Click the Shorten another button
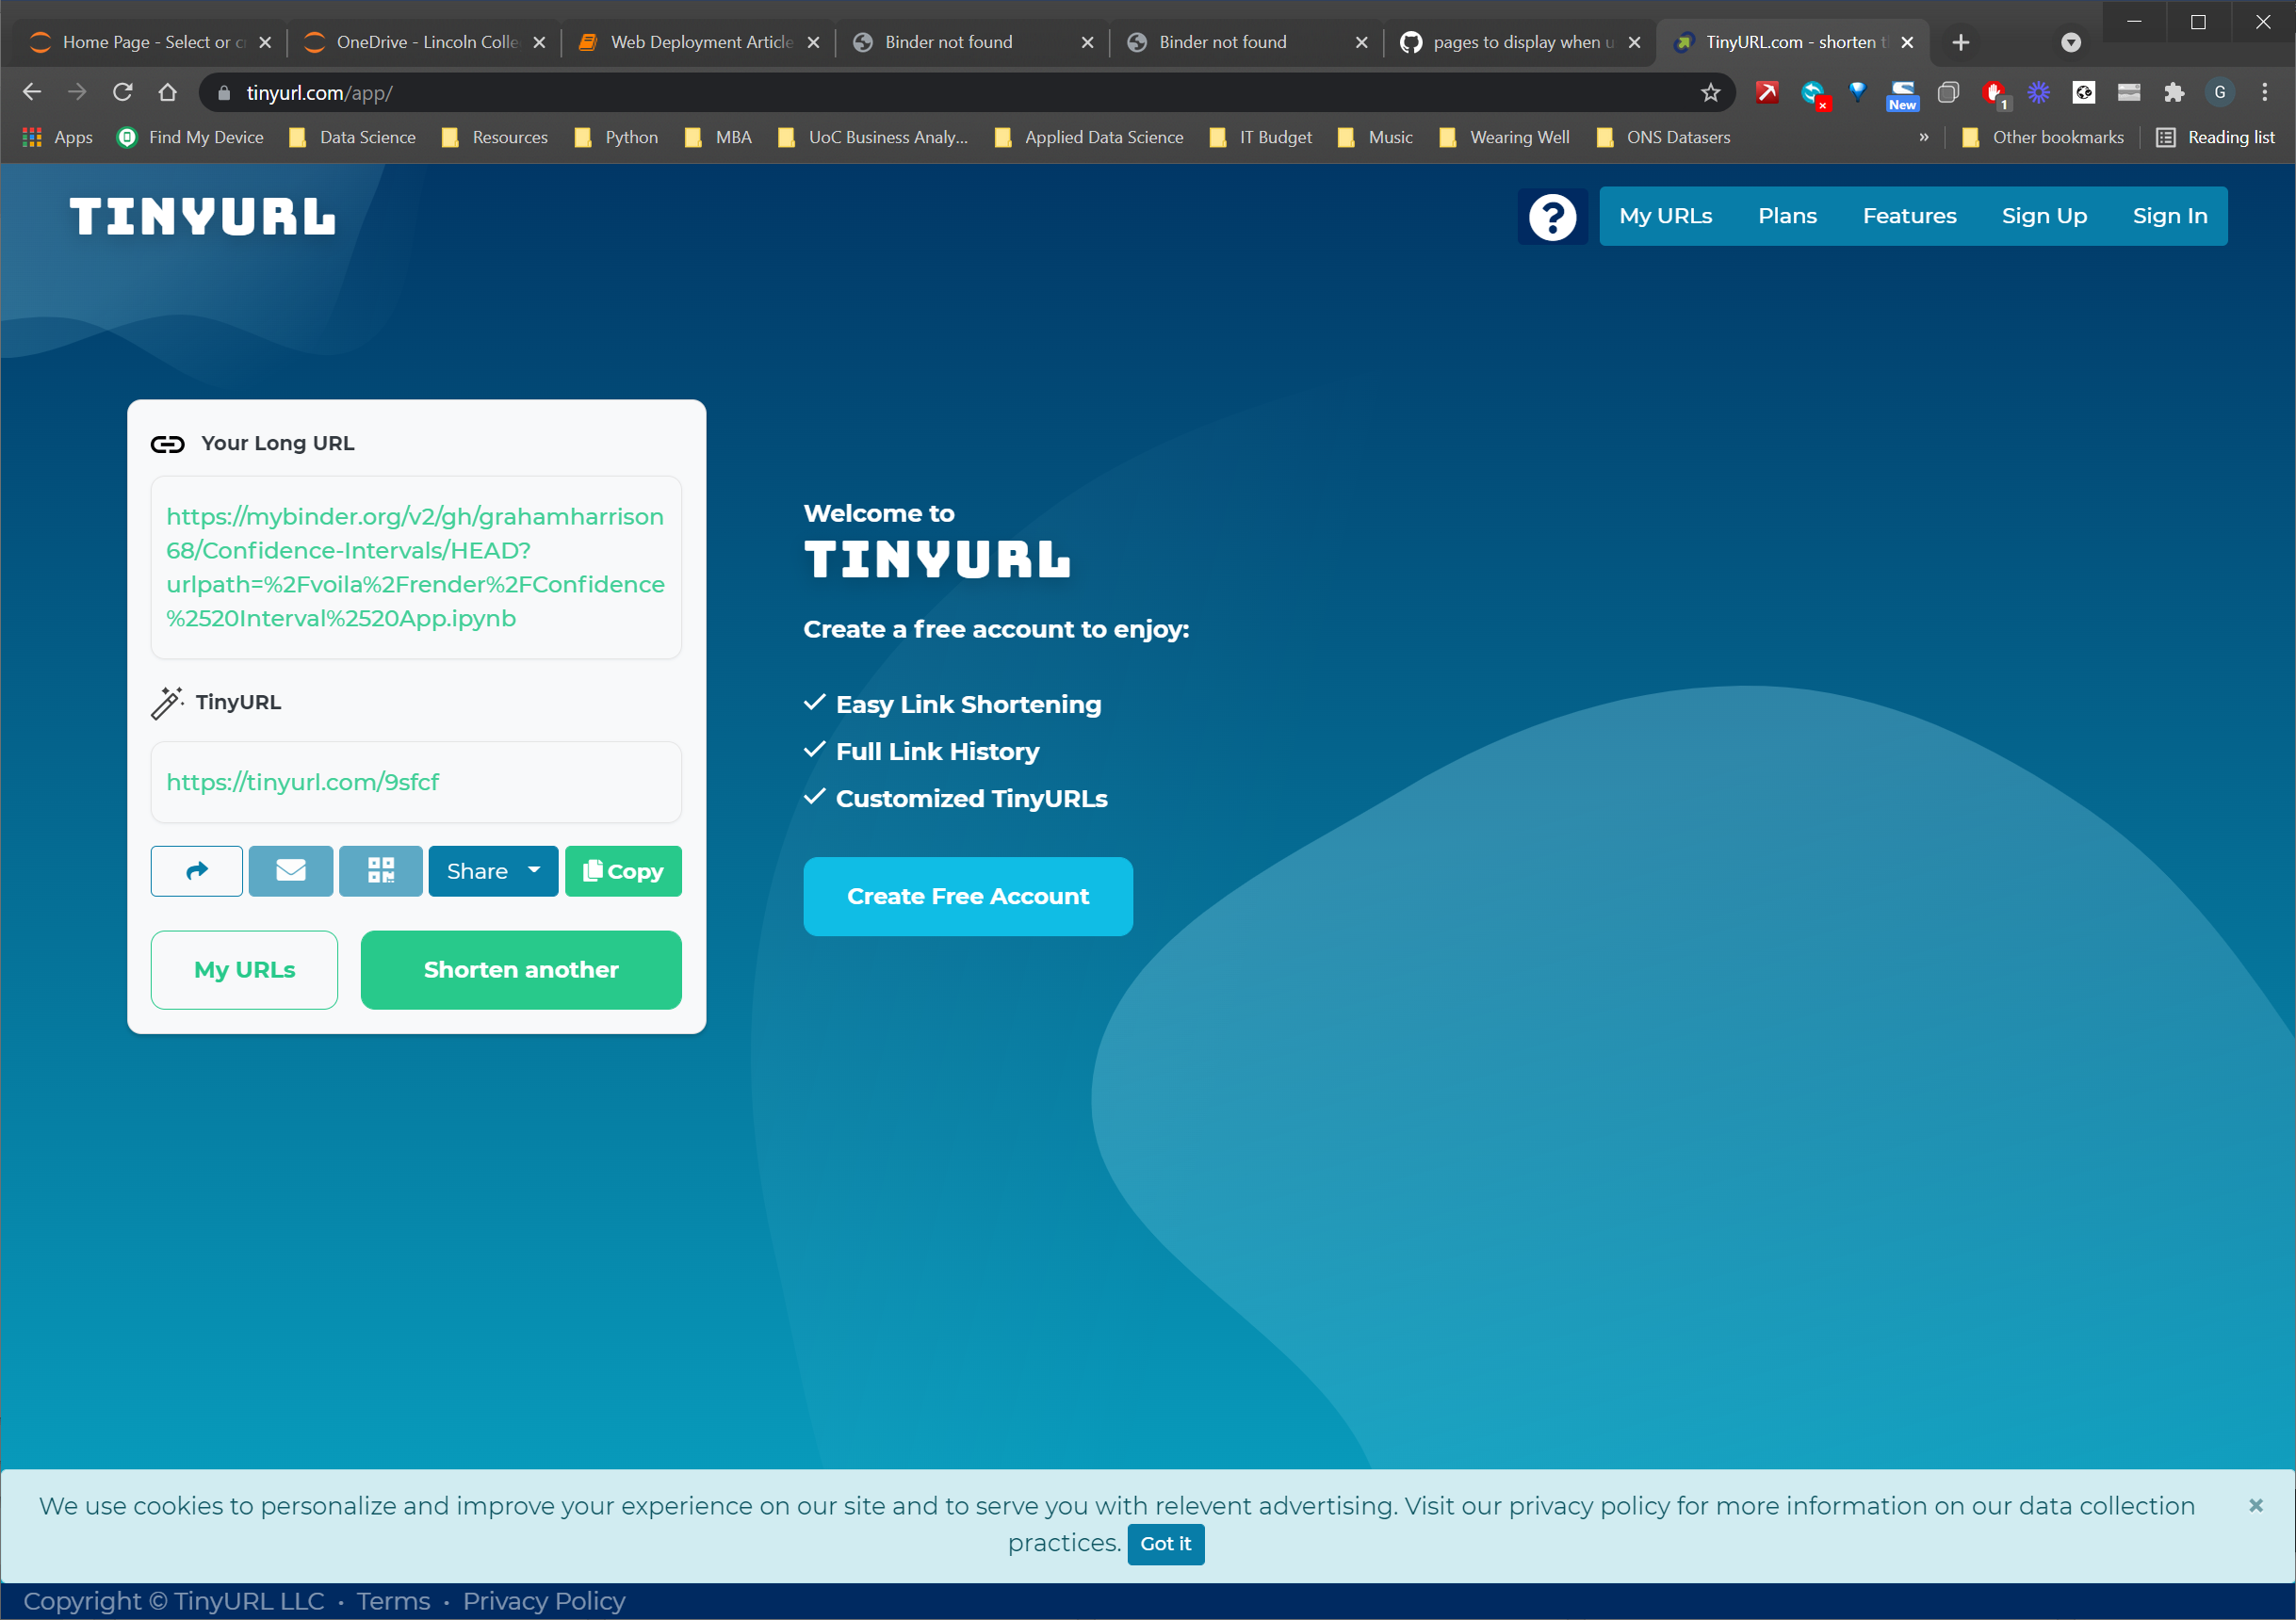This screenshot has height=1620, width=2296. [x=521, y=970]
